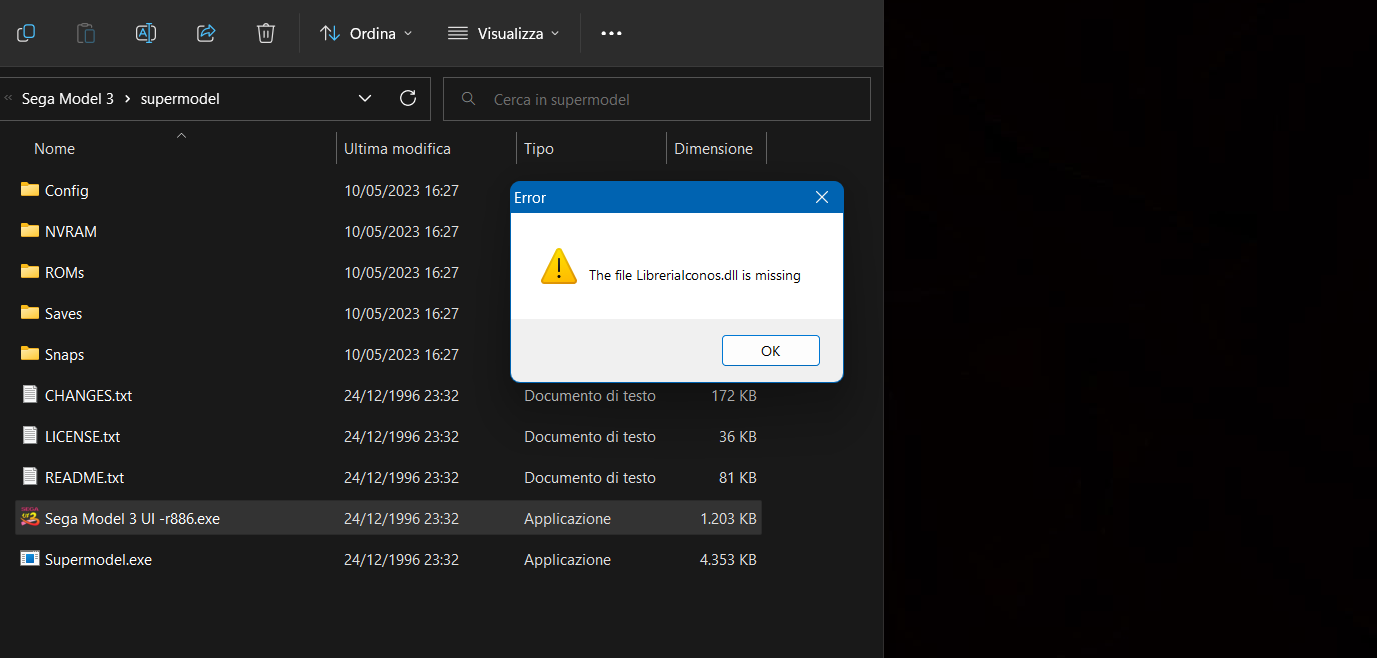Select the Config folder icon
This screenshot has height=658, width=1377.
30,189
